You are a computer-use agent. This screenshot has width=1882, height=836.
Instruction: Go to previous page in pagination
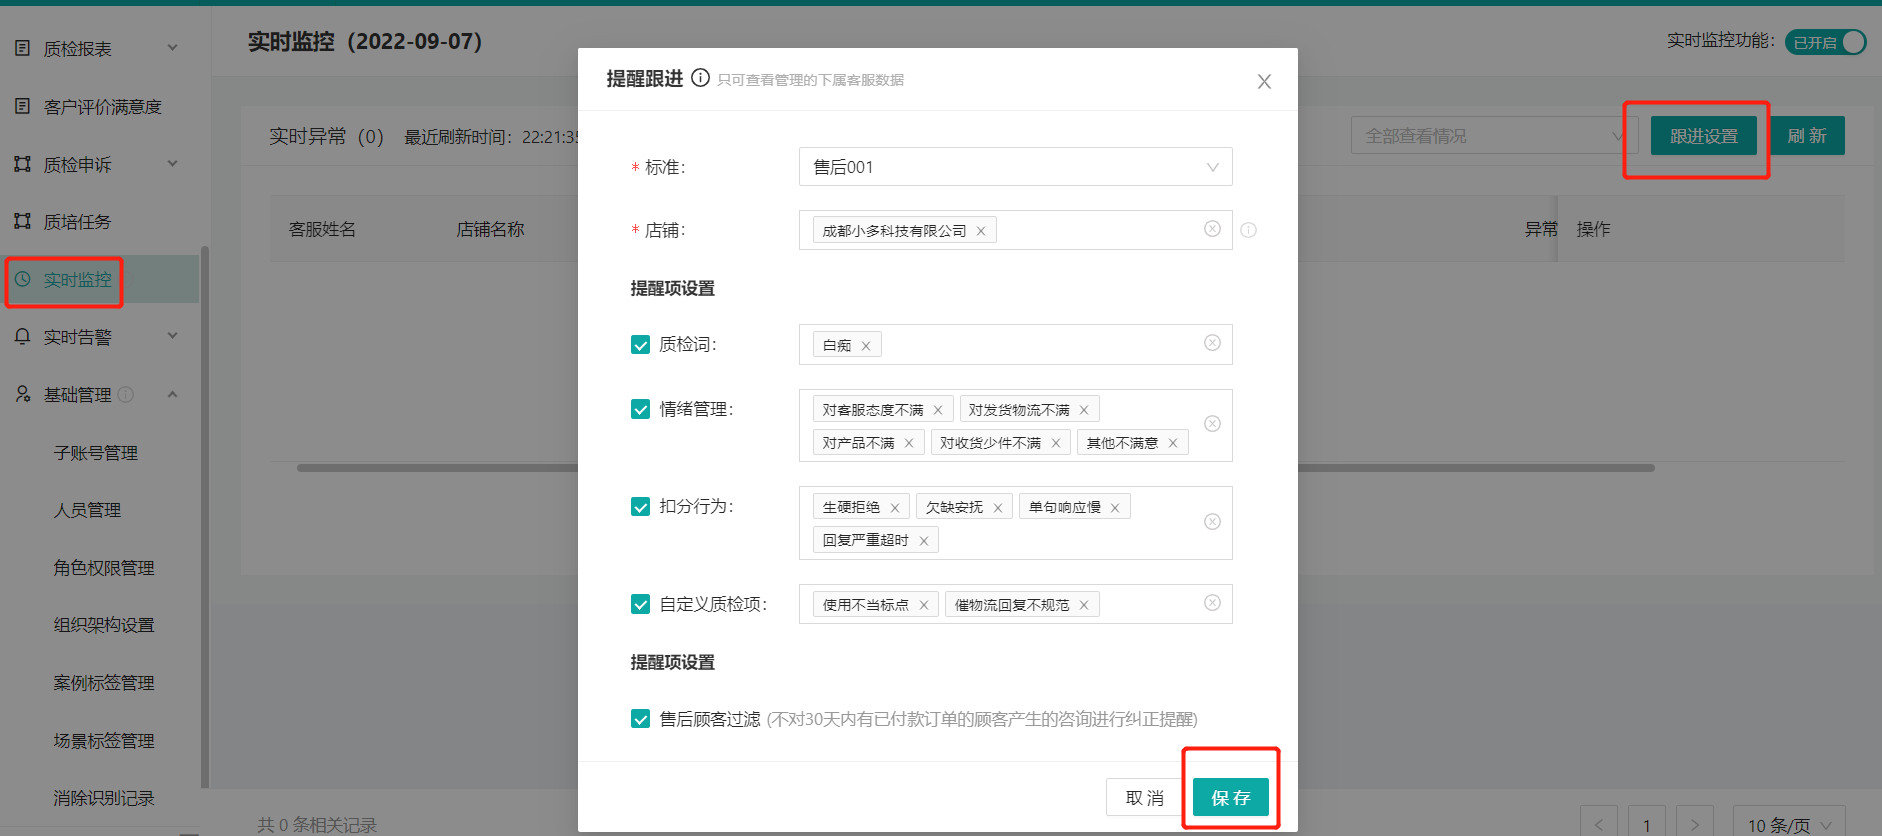point(1599,824)
